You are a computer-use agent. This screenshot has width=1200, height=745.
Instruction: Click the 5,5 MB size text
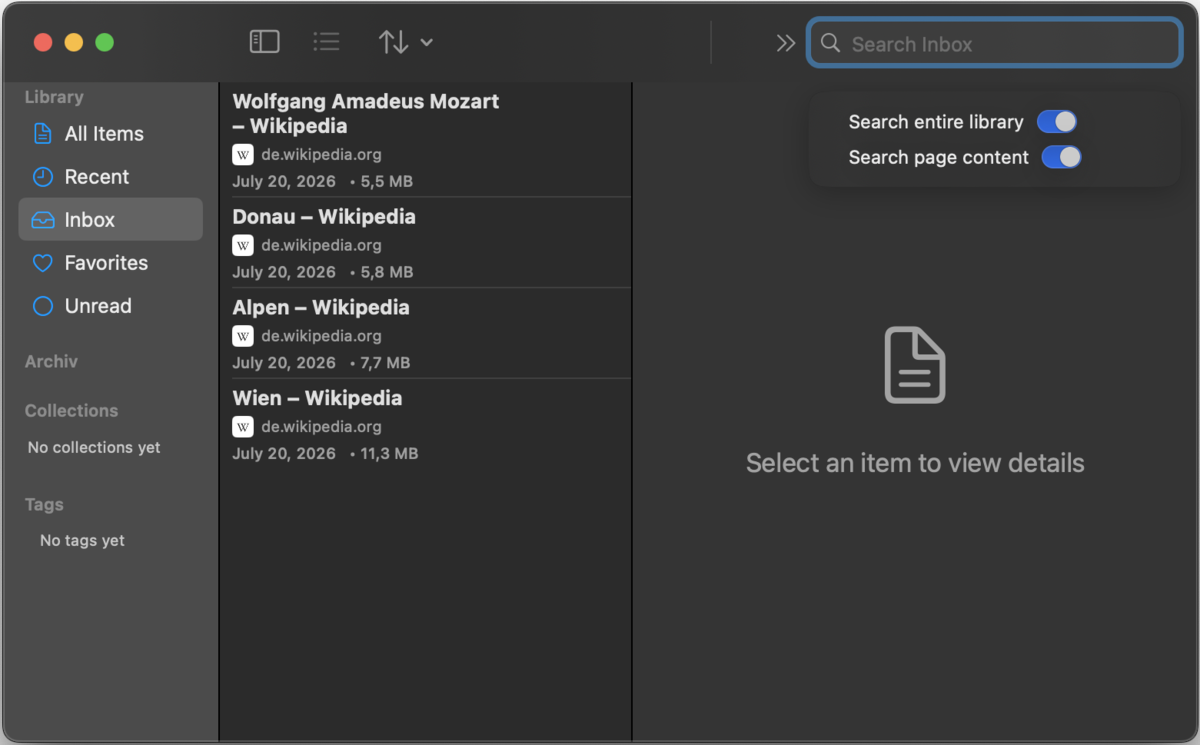[x=387, y=182]
